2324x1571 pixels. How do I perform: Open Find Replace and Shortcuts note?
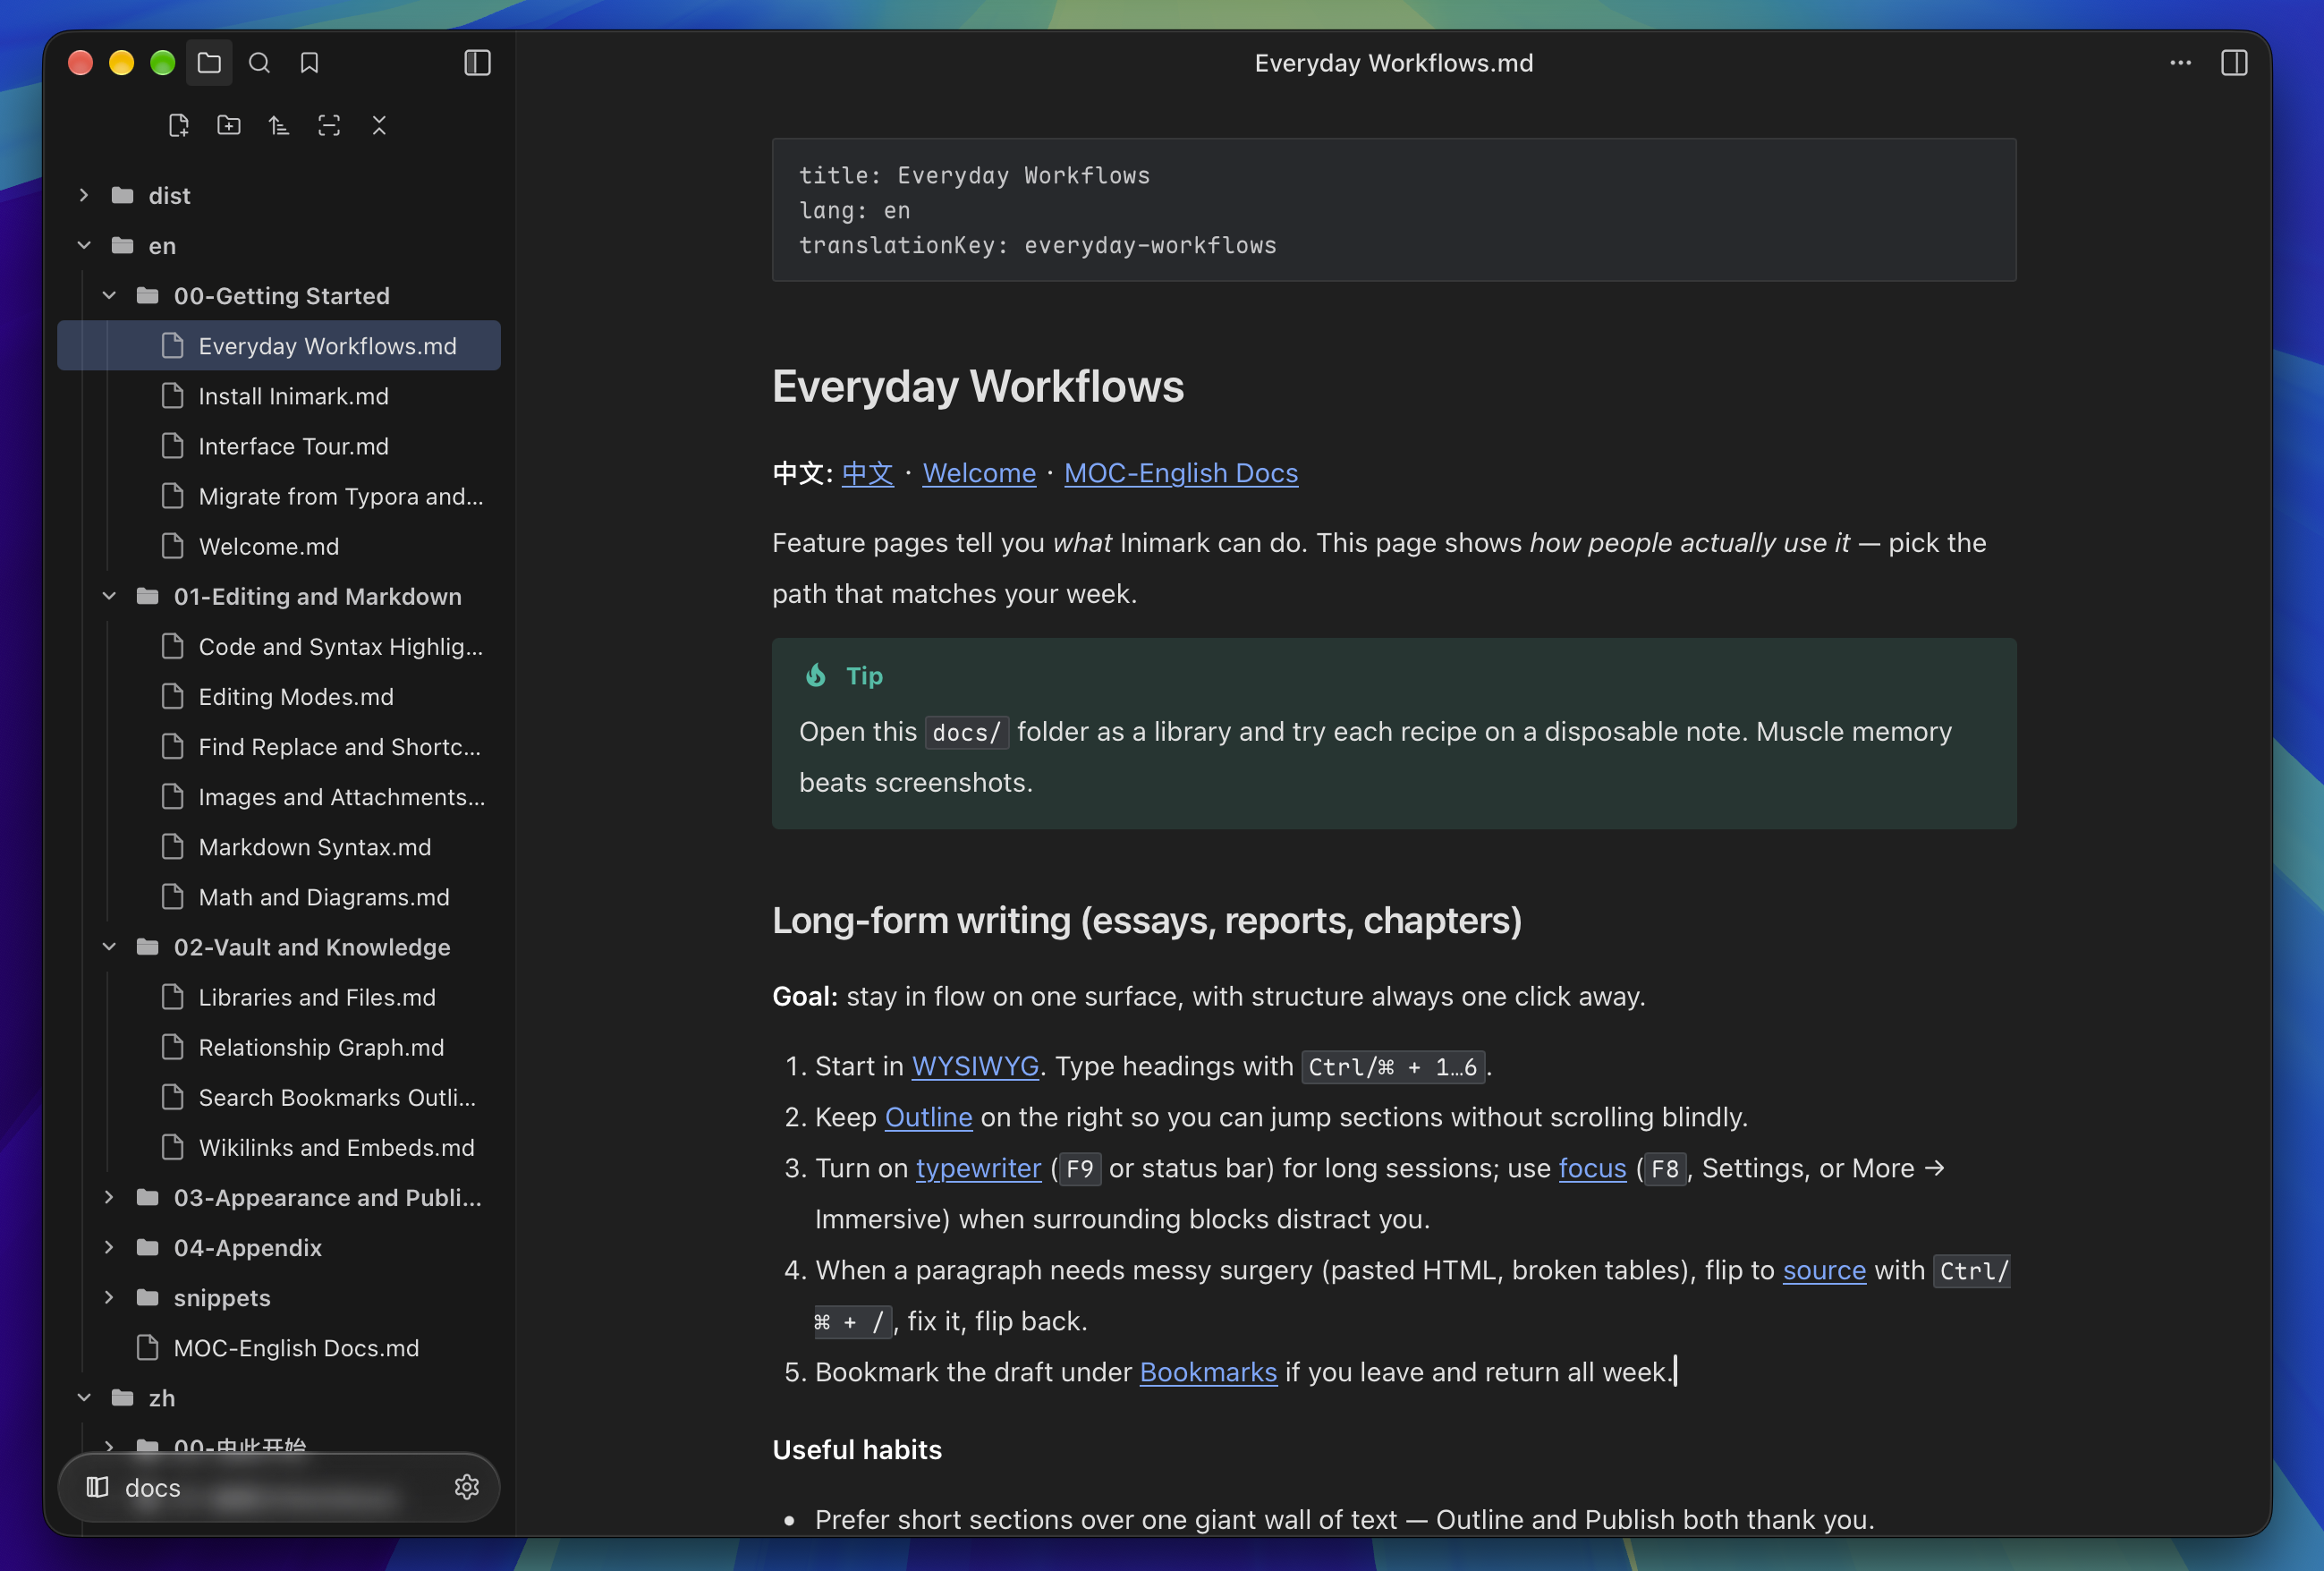279,746
